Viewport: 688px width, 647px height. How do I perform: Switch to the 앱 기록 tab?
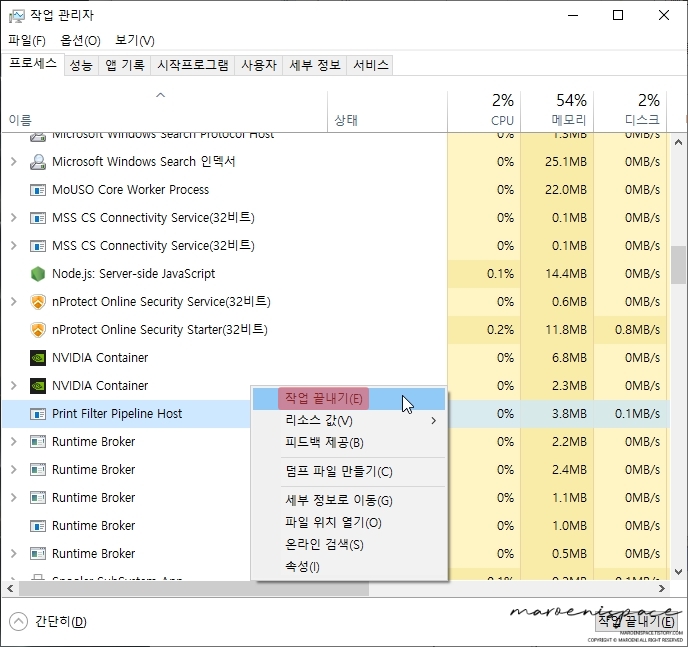(125, 65)
